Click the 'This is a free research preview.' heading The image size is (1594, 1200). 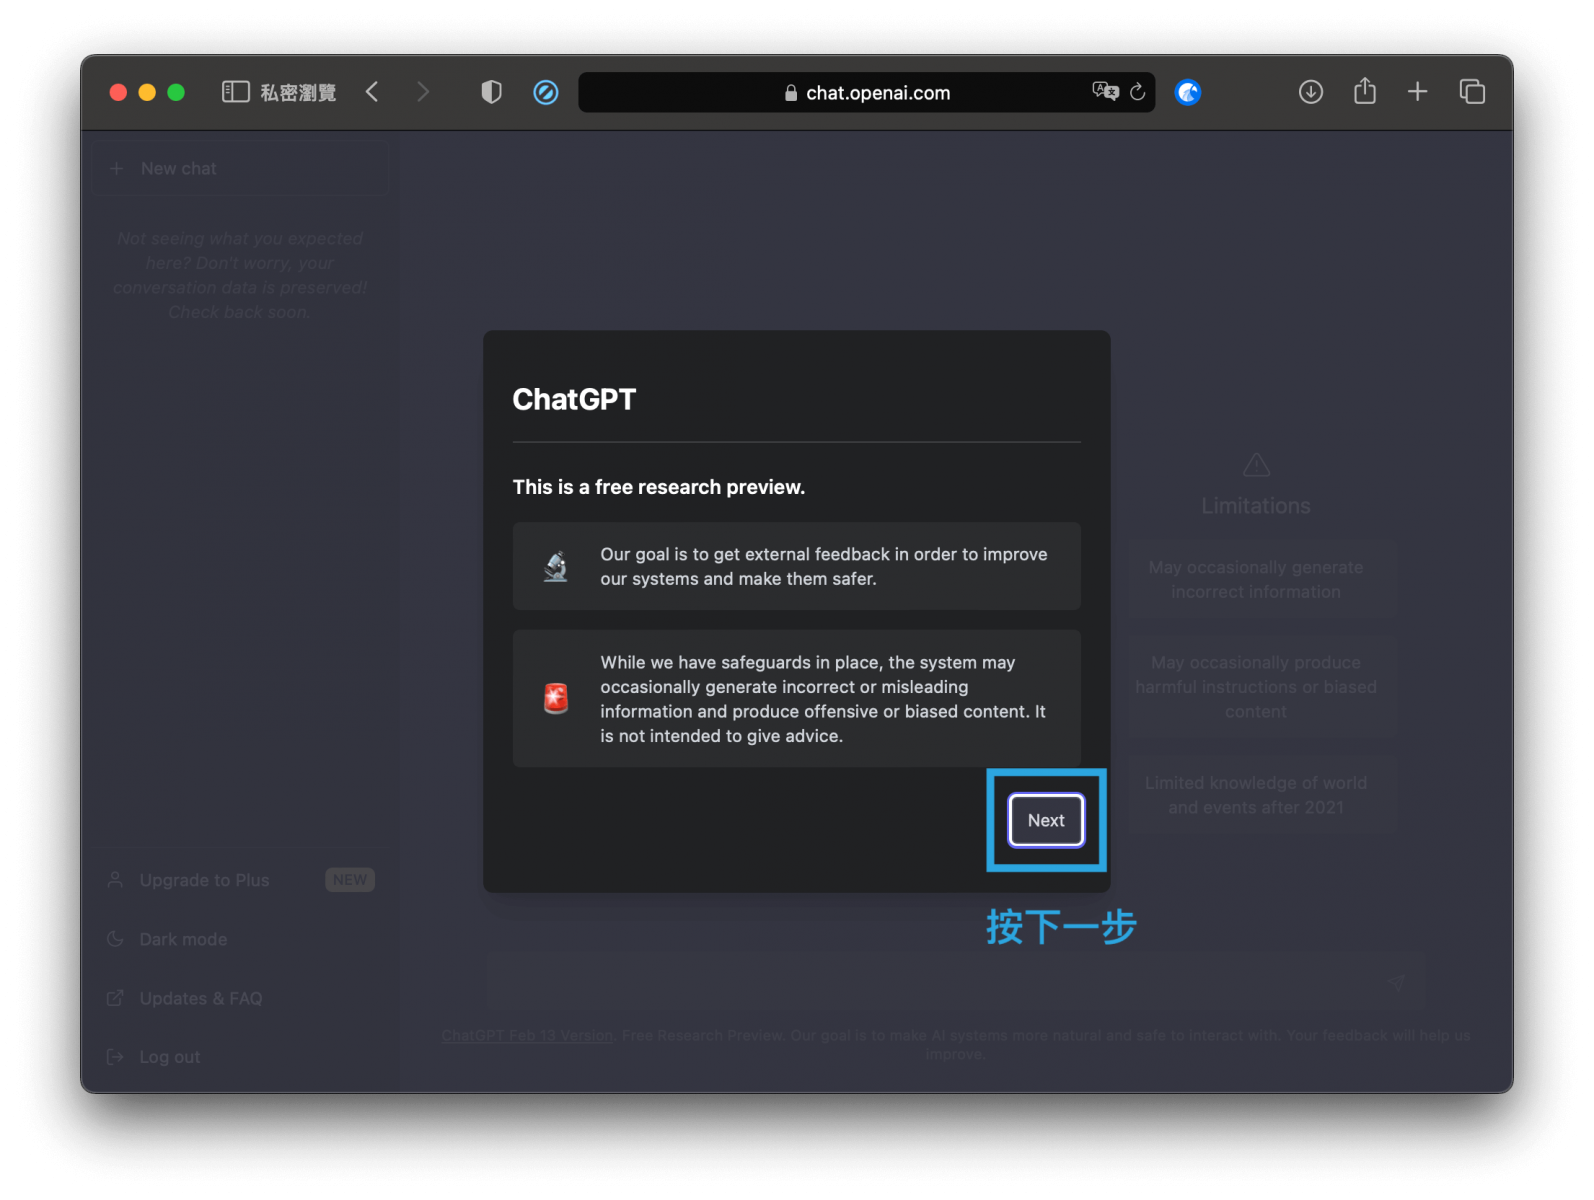(658, 487)
